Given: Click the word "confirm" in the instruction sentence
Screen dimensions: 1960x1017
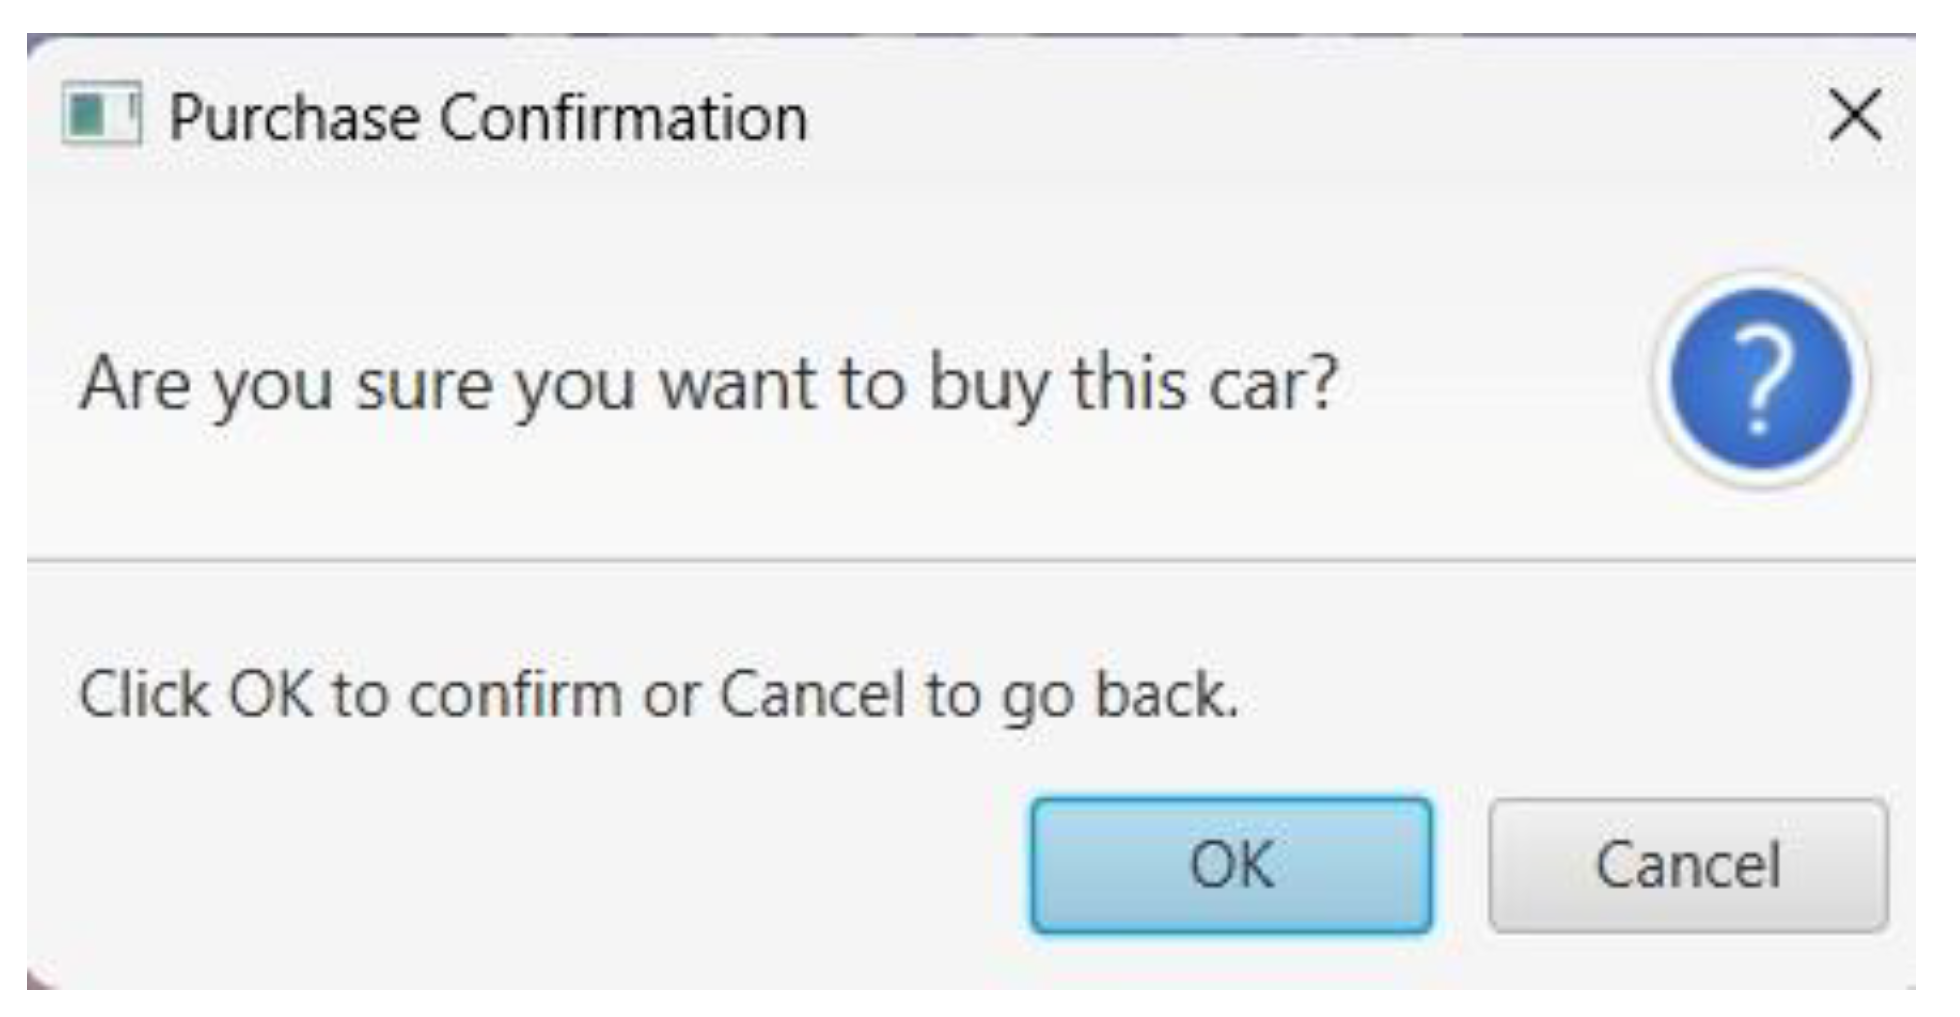Looking at the screenshot, I should click(x=515, y=694).
